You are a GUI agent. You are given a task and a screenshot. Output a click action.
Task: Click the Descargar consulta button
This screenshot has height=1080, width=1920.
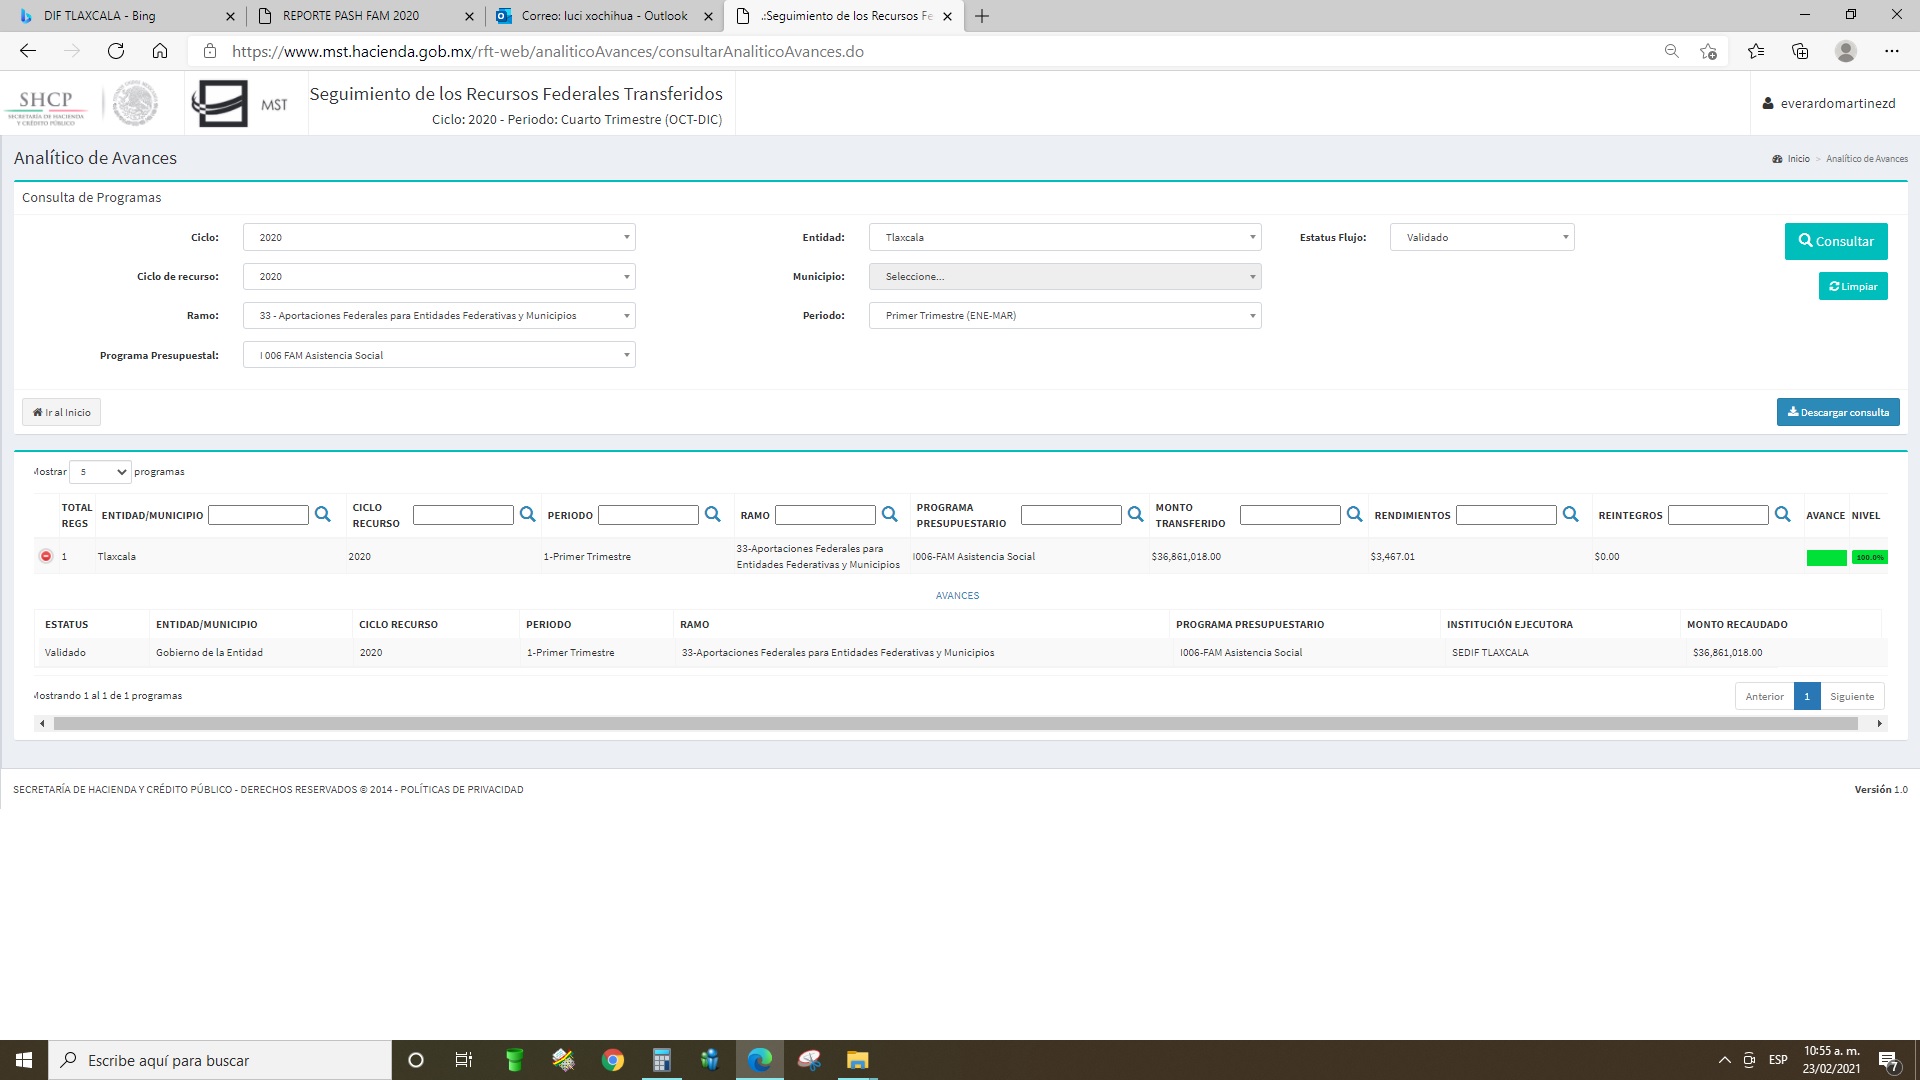click(x=1838, y=412)
